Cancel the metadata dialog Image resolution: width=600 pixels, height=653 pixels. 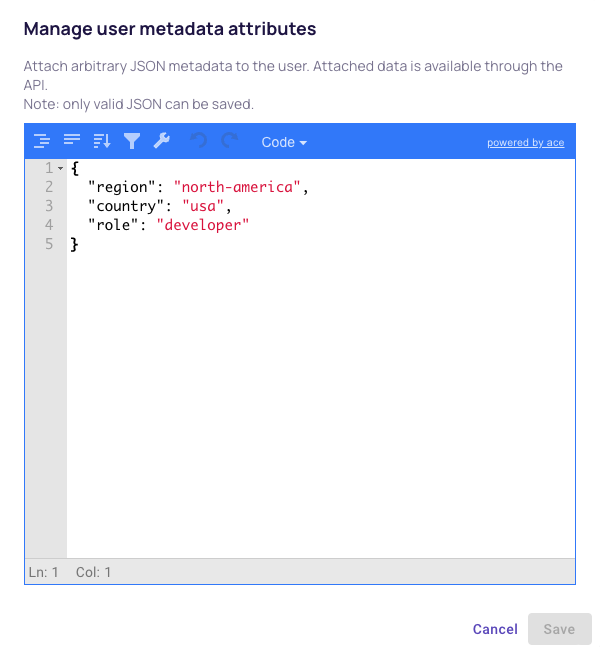[x=495, y=629]
